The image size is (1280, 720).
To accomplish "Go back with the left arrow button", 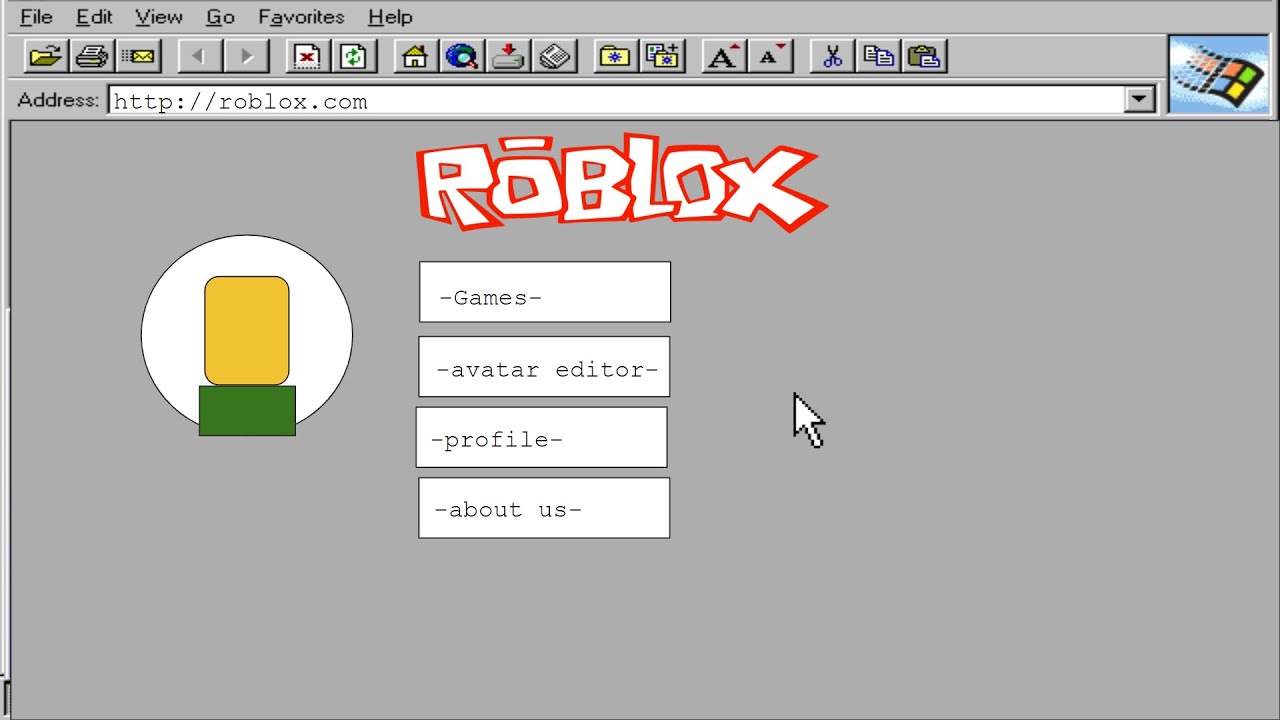I will point(199,56).
